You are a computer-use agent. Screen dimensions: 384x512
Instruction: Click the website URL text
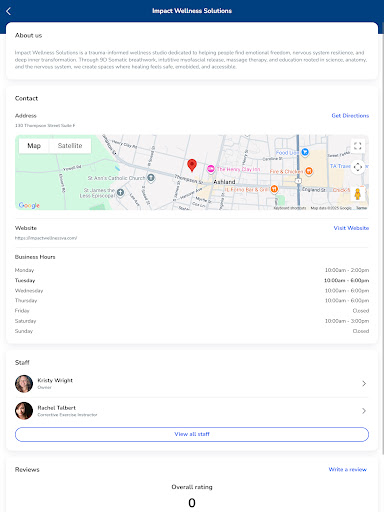[x=46, y=238]
